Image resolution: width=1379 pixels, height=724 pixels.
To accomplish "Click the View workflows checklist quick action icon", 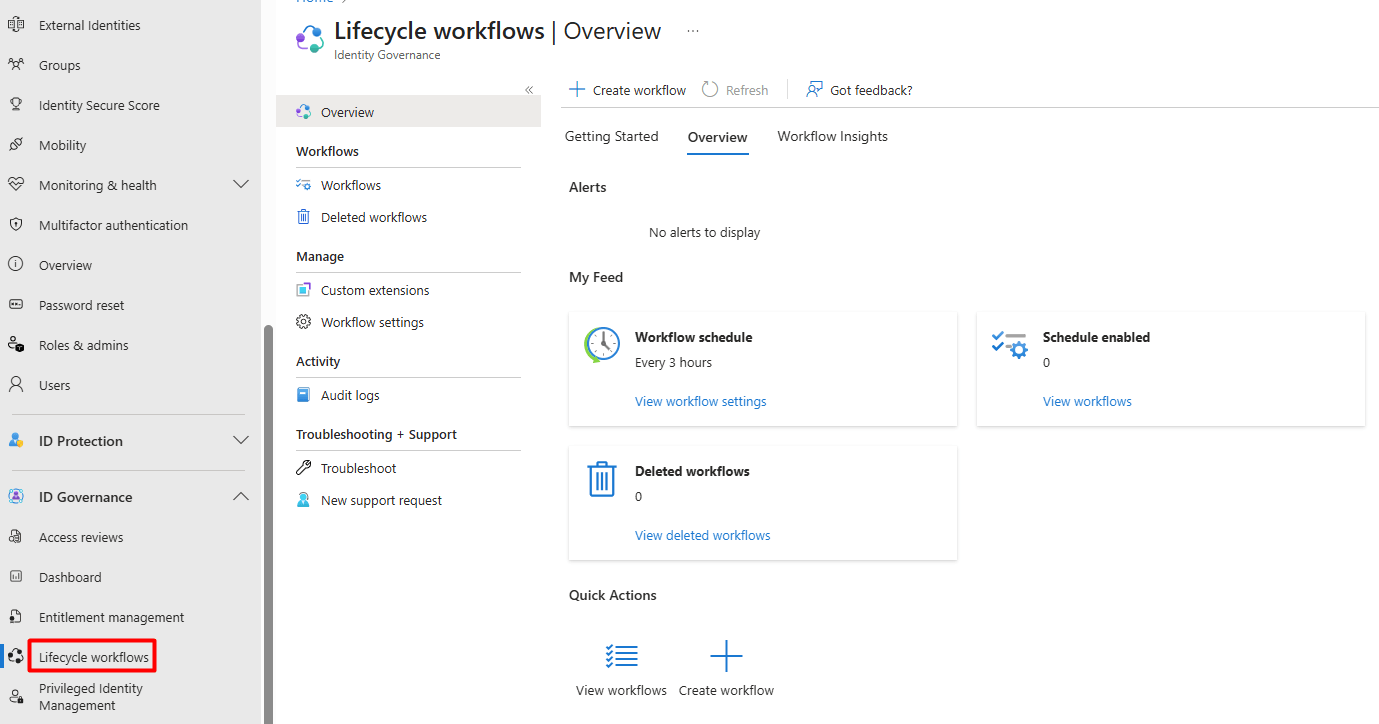I will [x=621, y=656].
